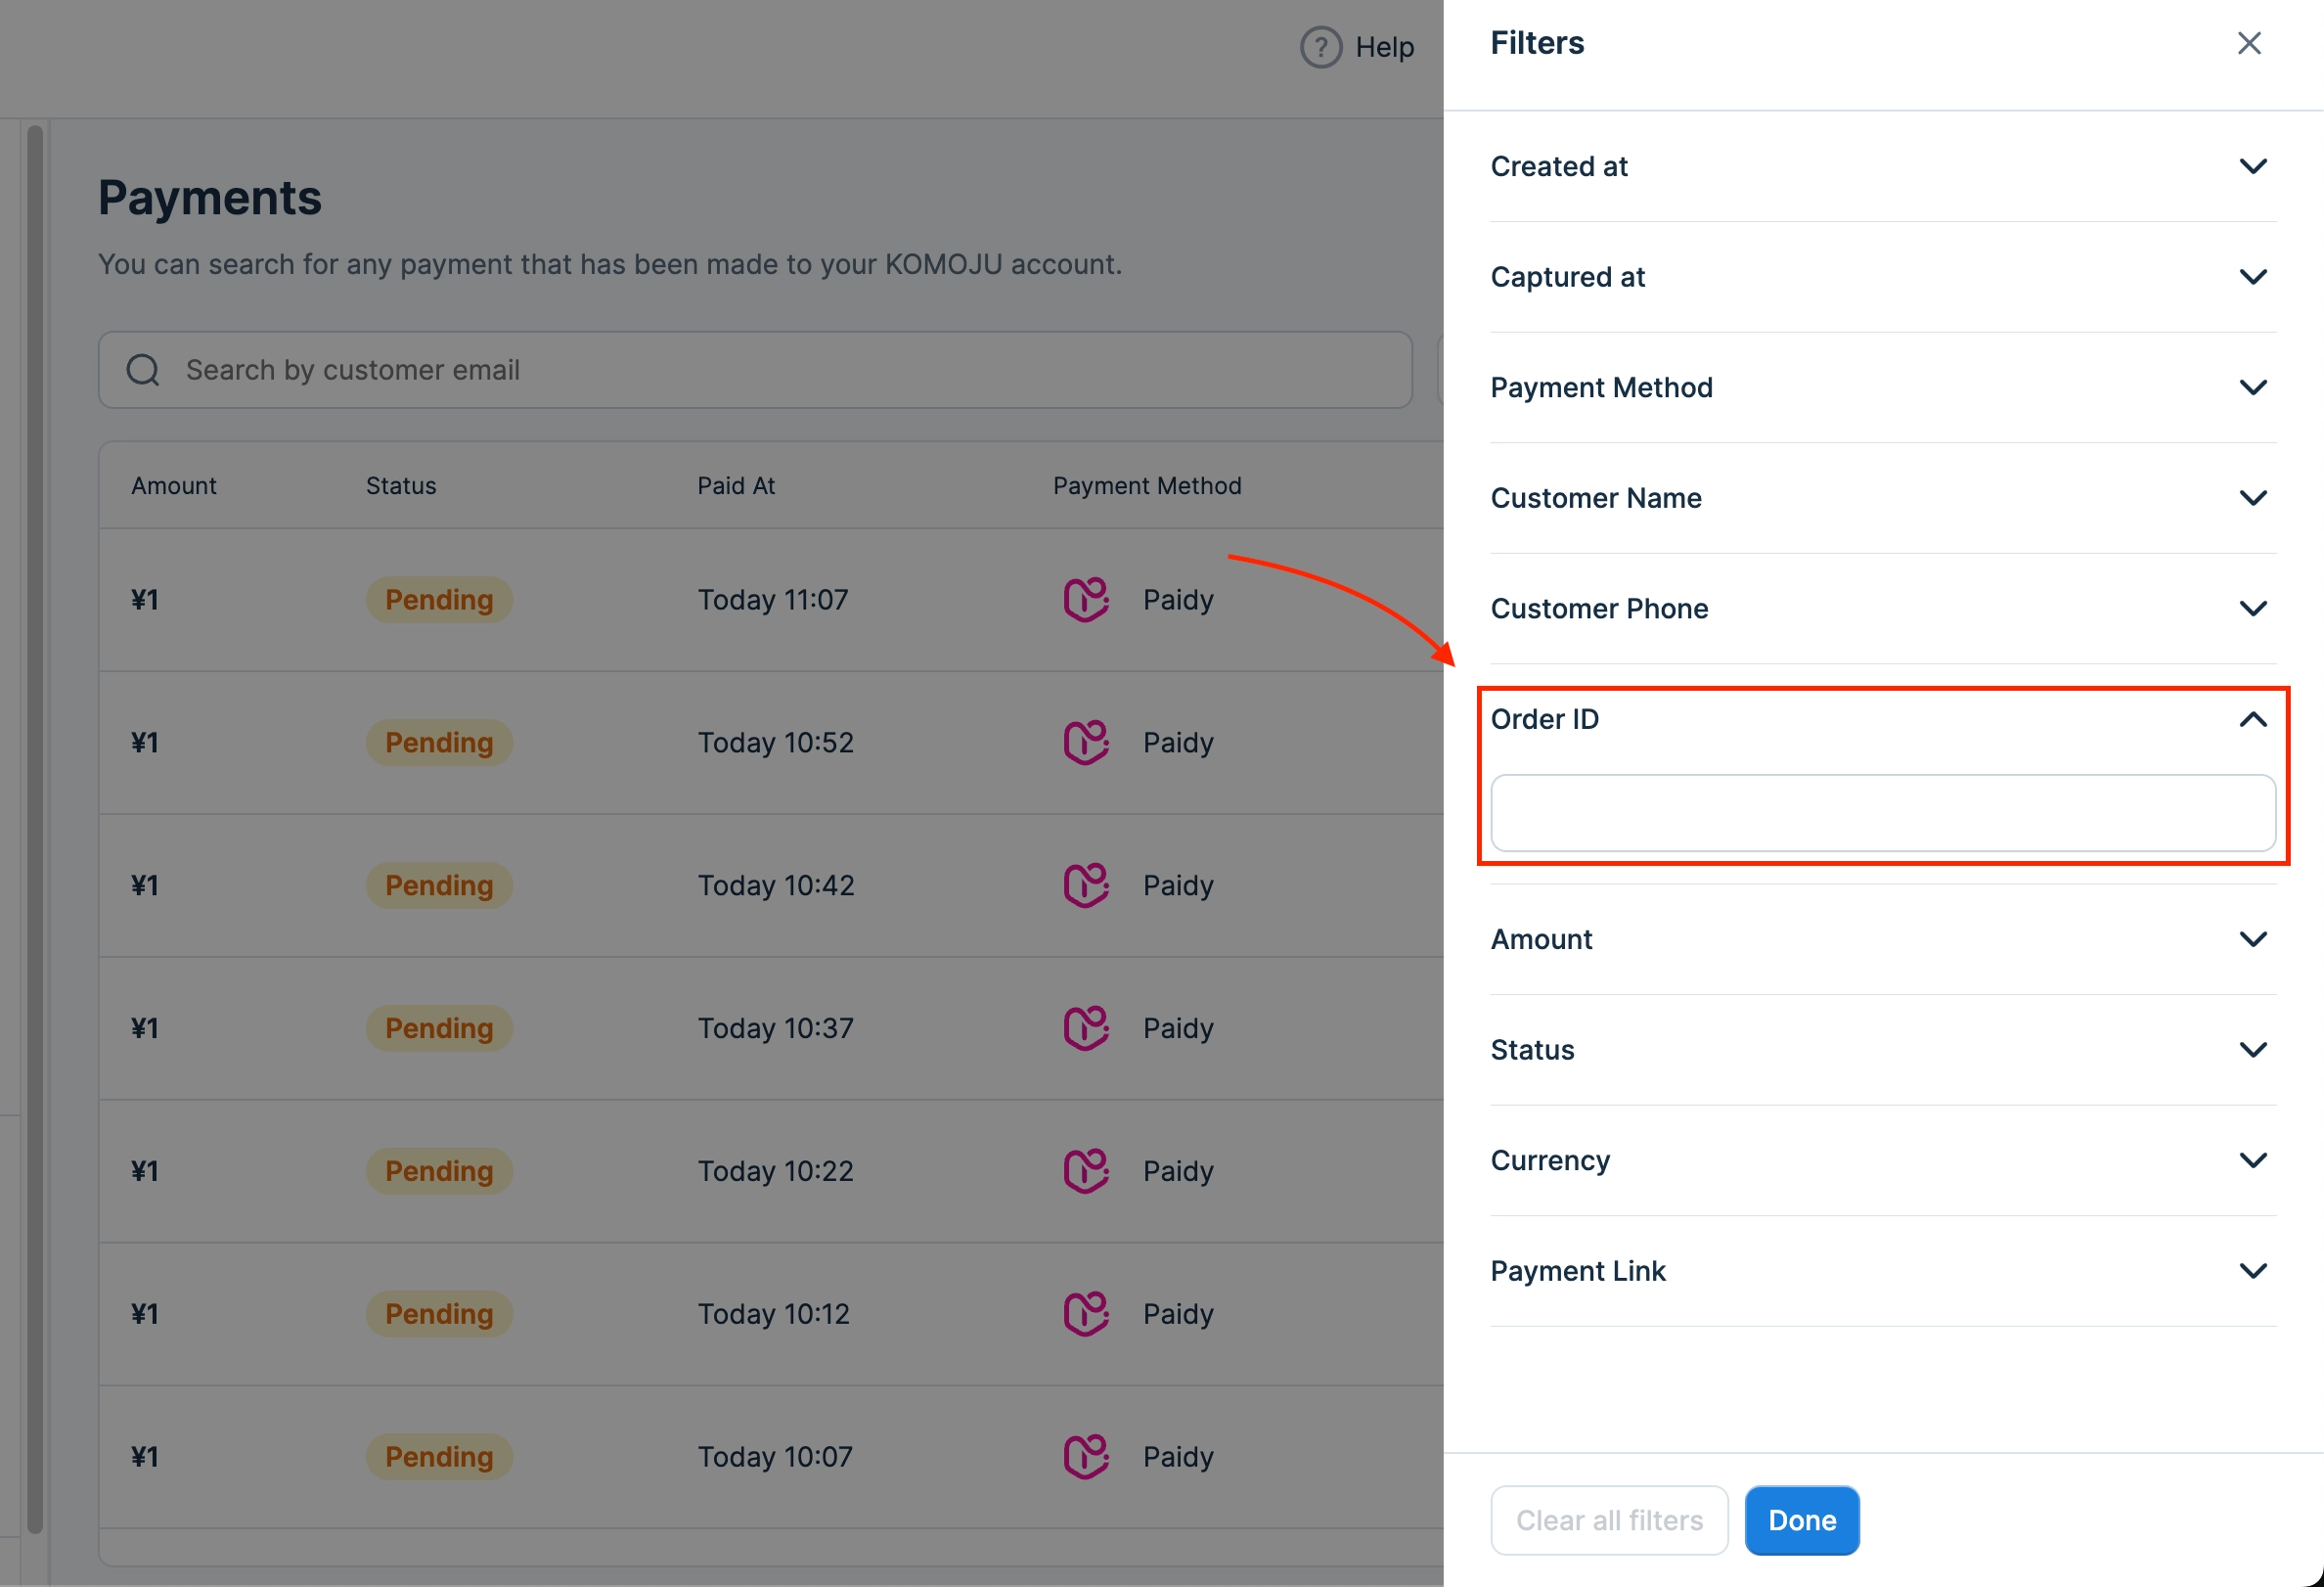Click Clear all filters button
This screenshot has width=2324, height=1587.
pos(1608,1520)
